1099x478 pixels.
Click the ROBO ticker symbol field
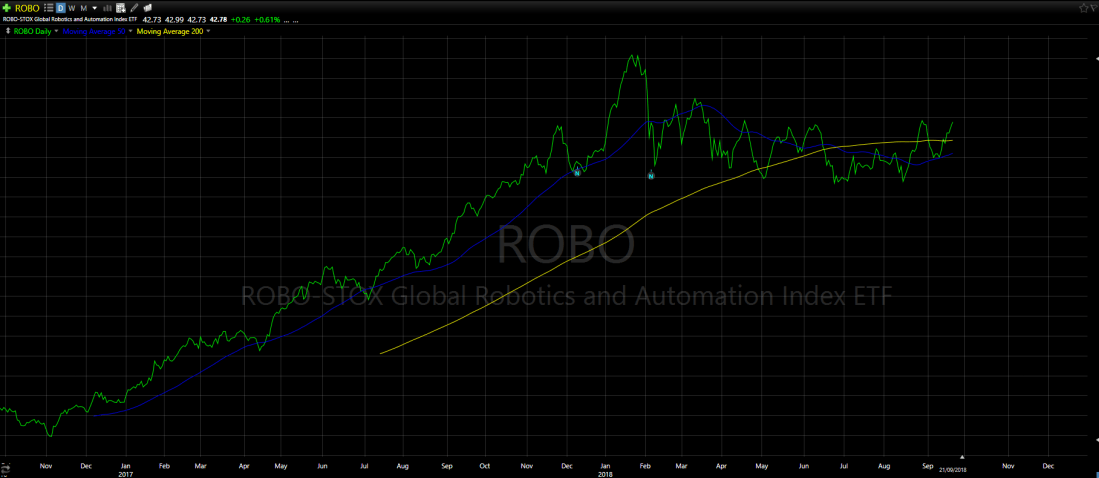pos(27,8)
